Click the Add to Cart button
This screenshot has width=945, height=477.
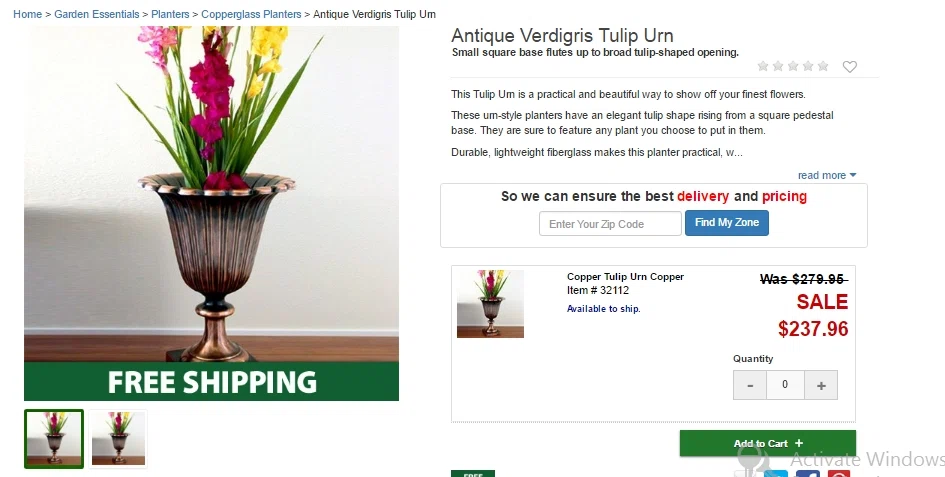[x=768, y=443]
